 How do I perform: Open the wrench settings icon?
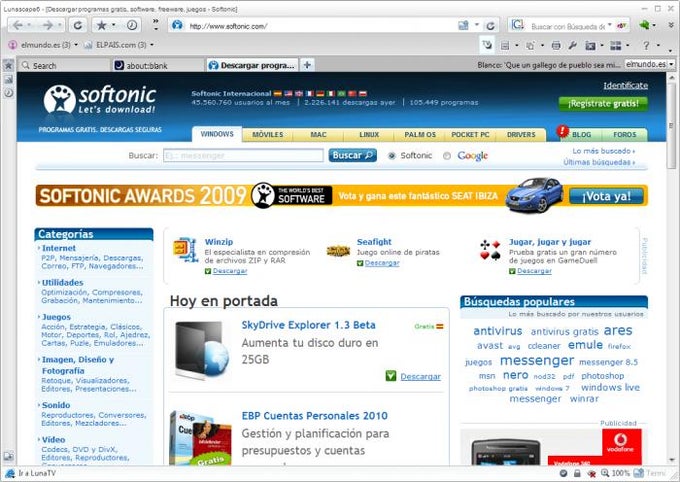click(x=572, y=45)
